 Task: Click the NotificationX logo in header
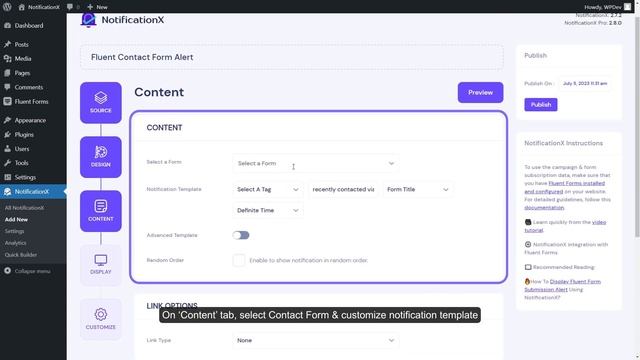click(122, 20)
